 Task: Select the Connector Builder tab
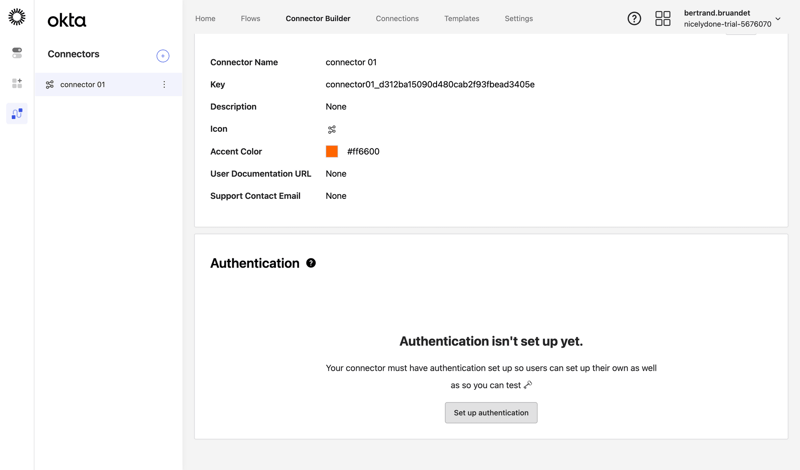coord(318,18)
